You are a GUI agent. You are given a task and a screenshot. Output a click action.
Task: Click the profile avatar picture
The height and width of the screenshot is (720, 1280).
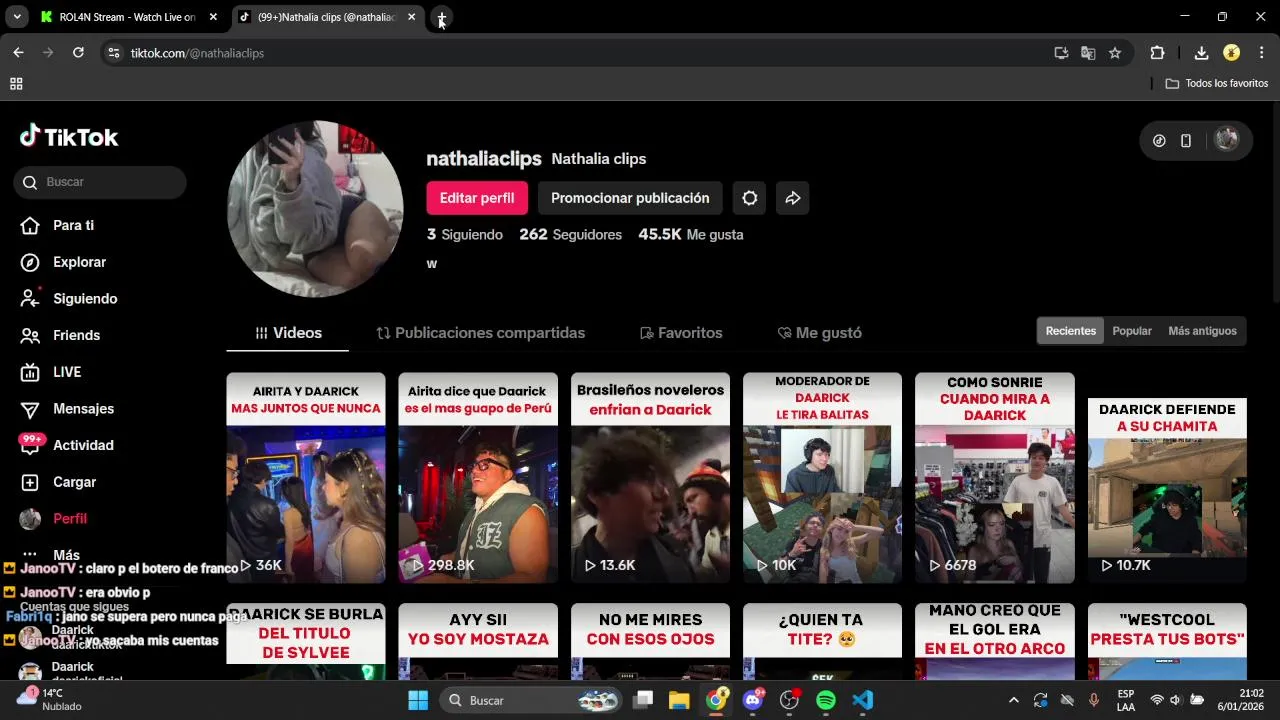315,209
